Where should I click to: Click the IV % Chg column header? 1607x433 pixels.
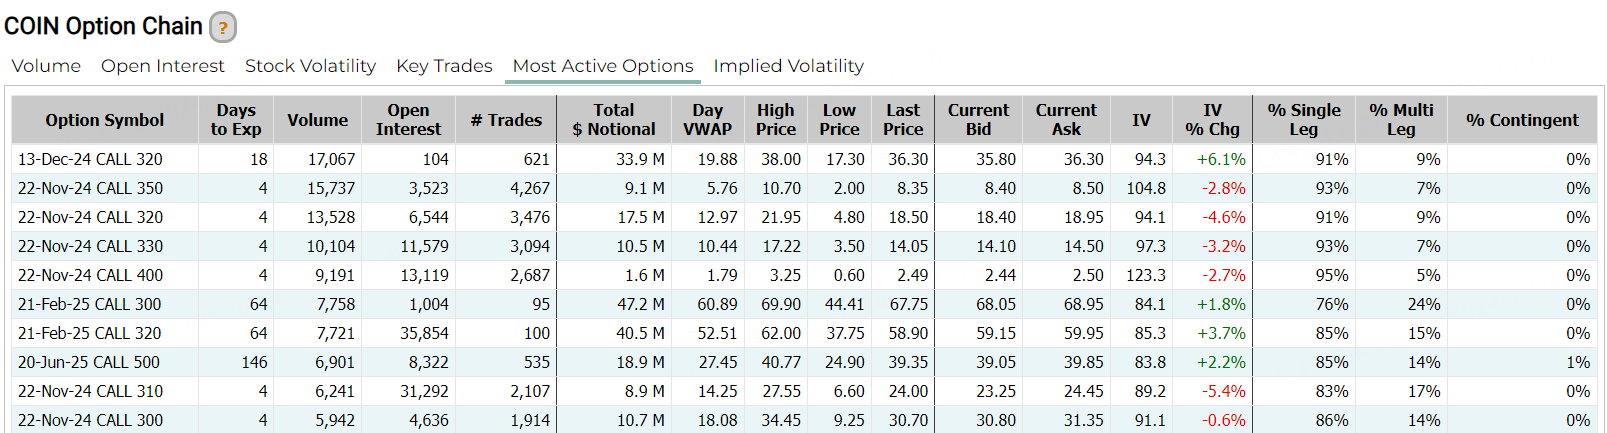1212,120
